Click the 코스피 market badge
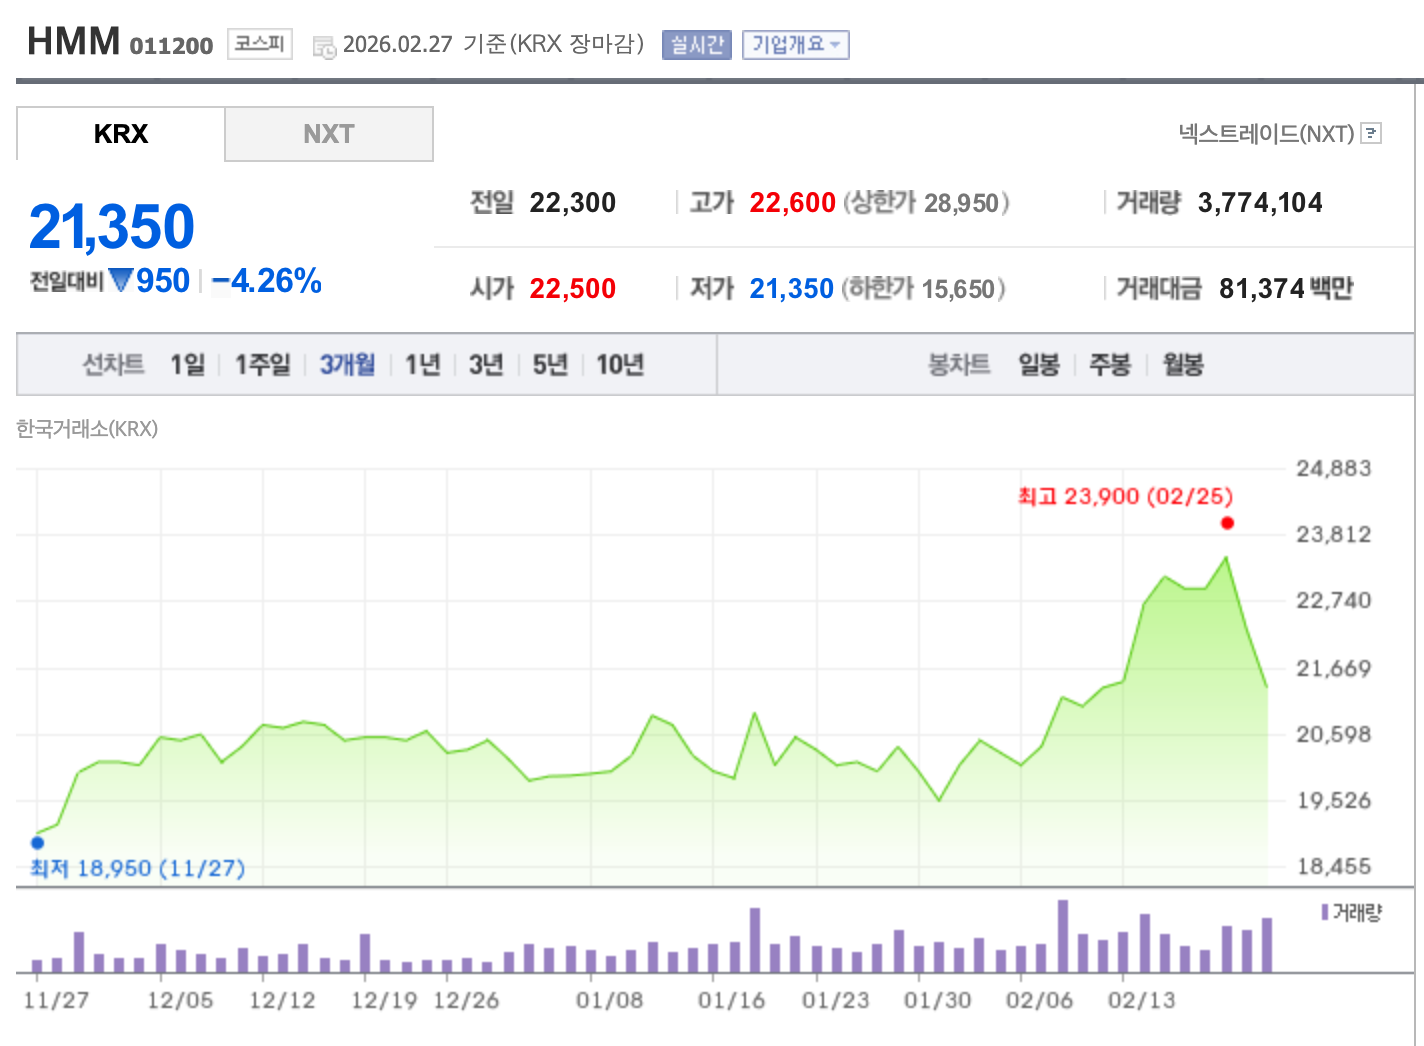This screenshot has height=1046, width=1424. [260, 44]
